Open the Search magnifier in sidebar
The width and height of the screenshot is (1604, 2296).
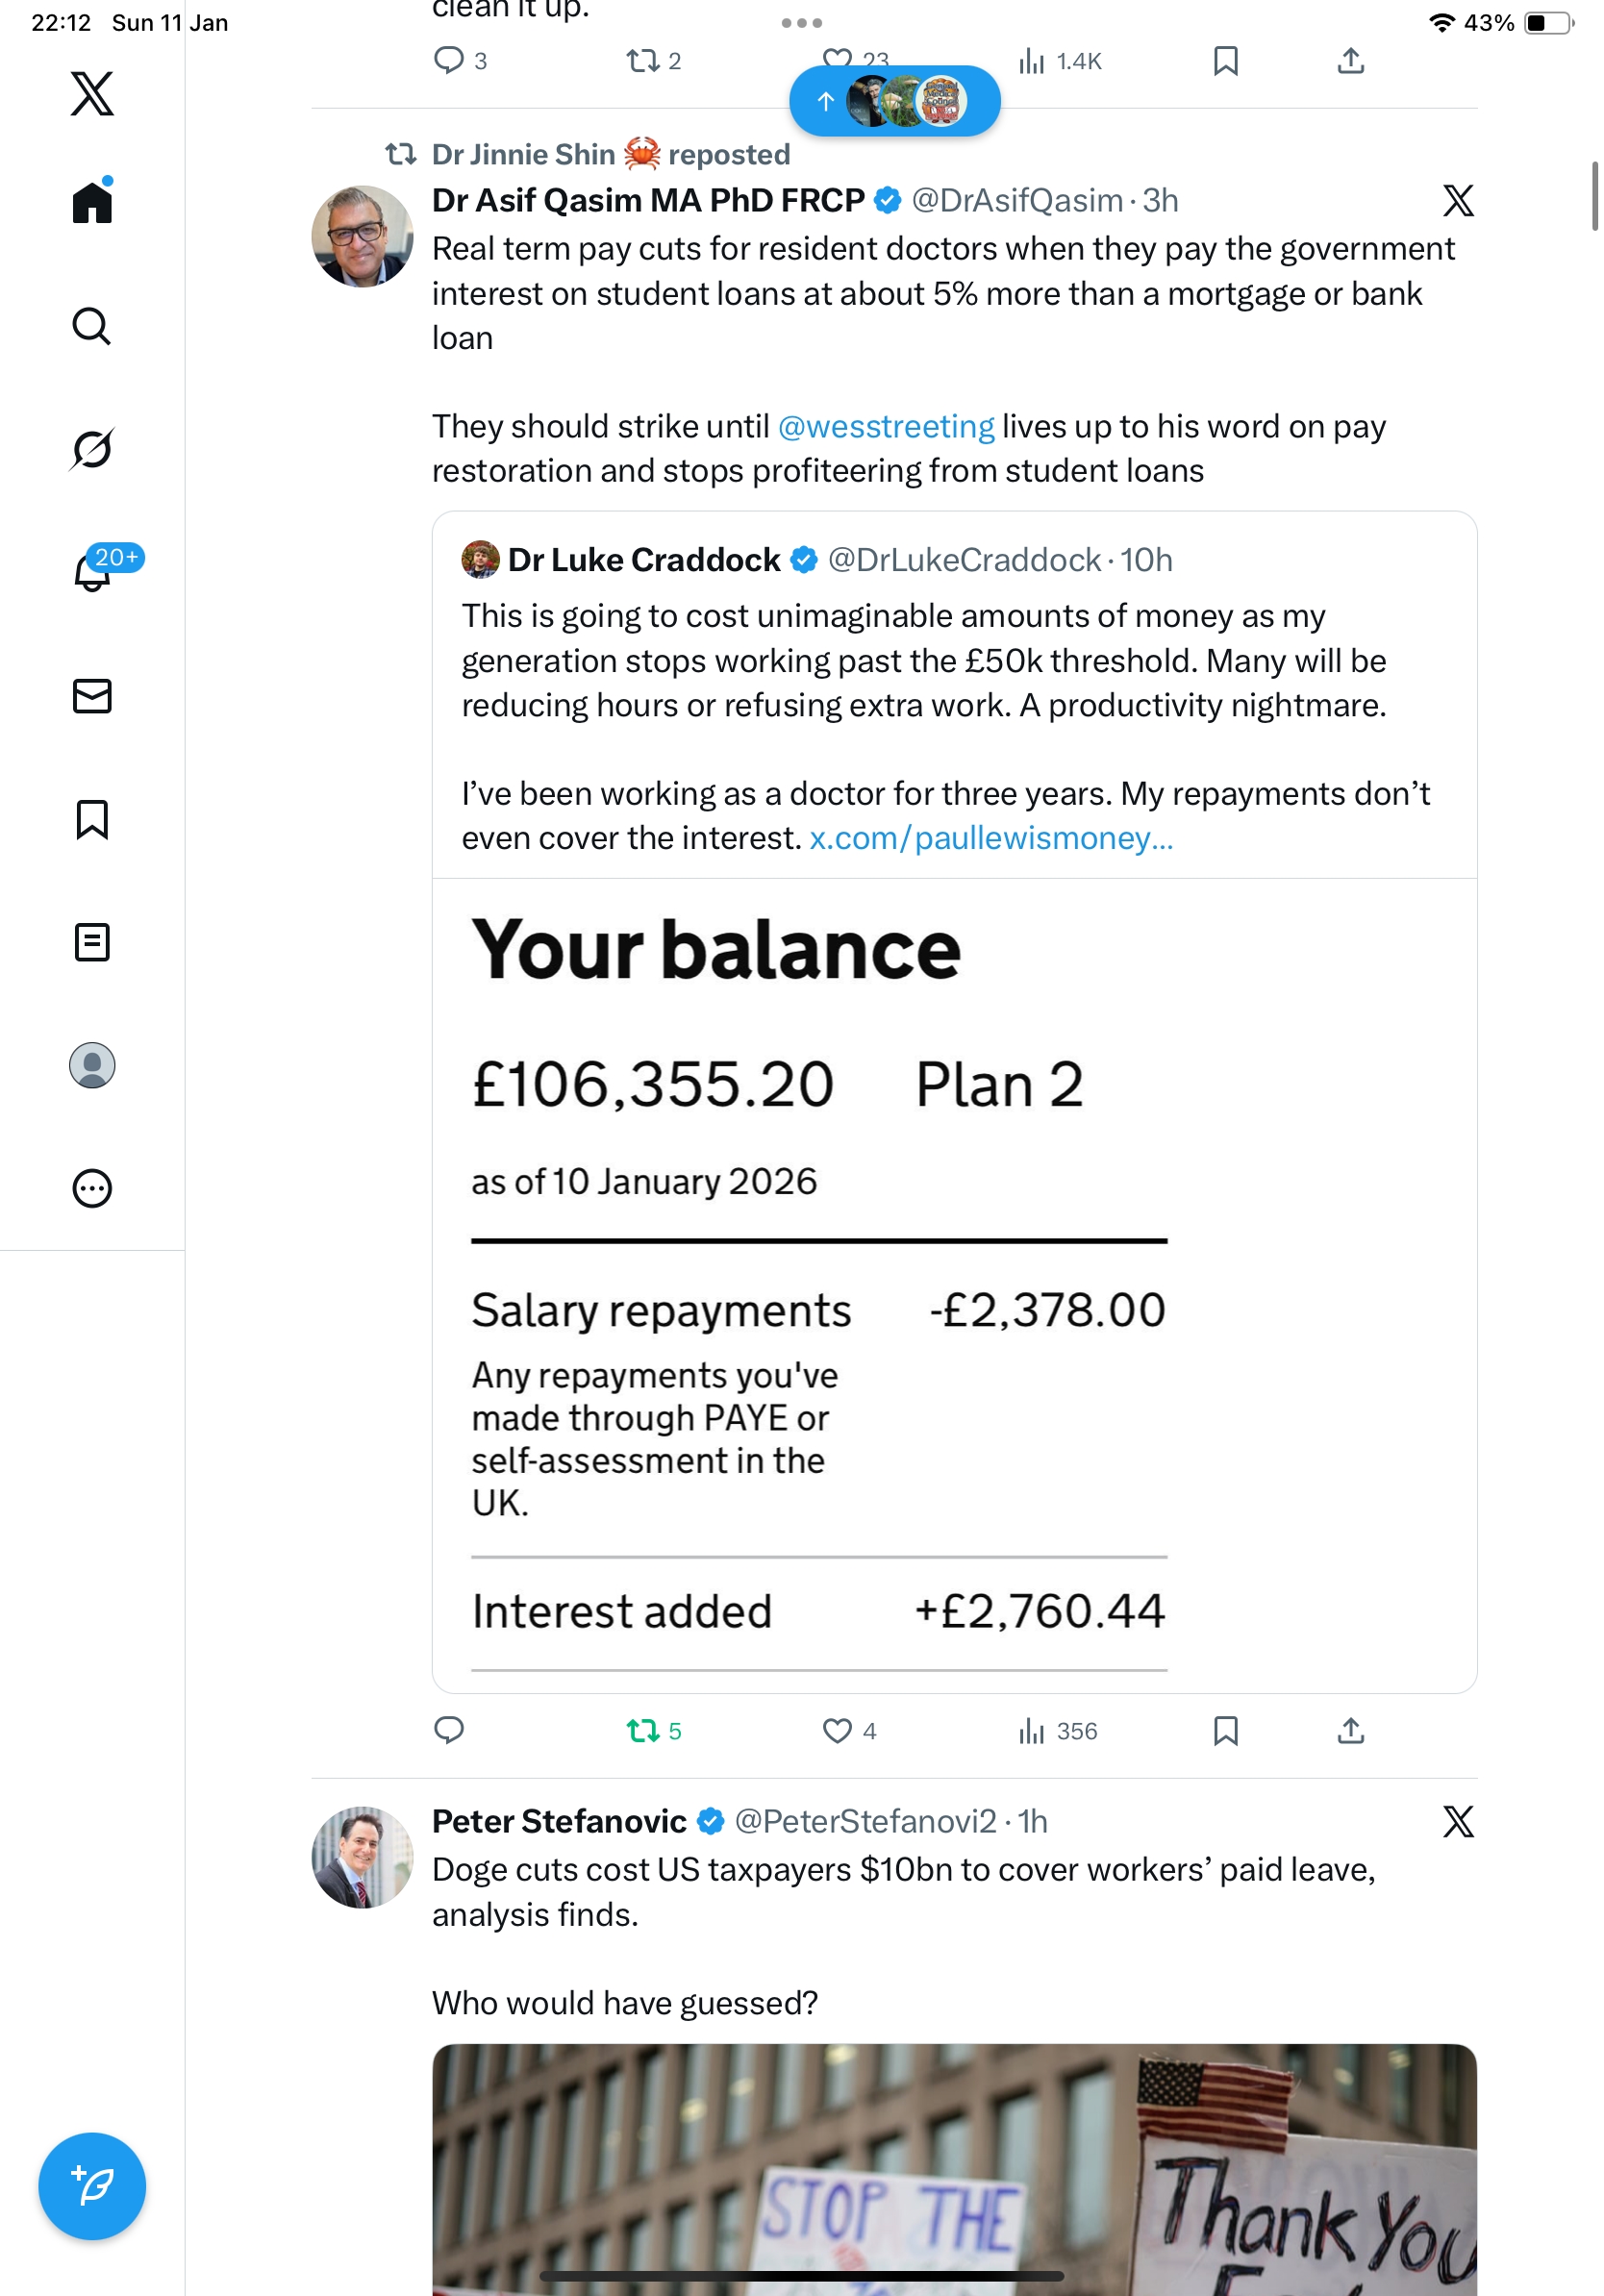tap(92, 326)
